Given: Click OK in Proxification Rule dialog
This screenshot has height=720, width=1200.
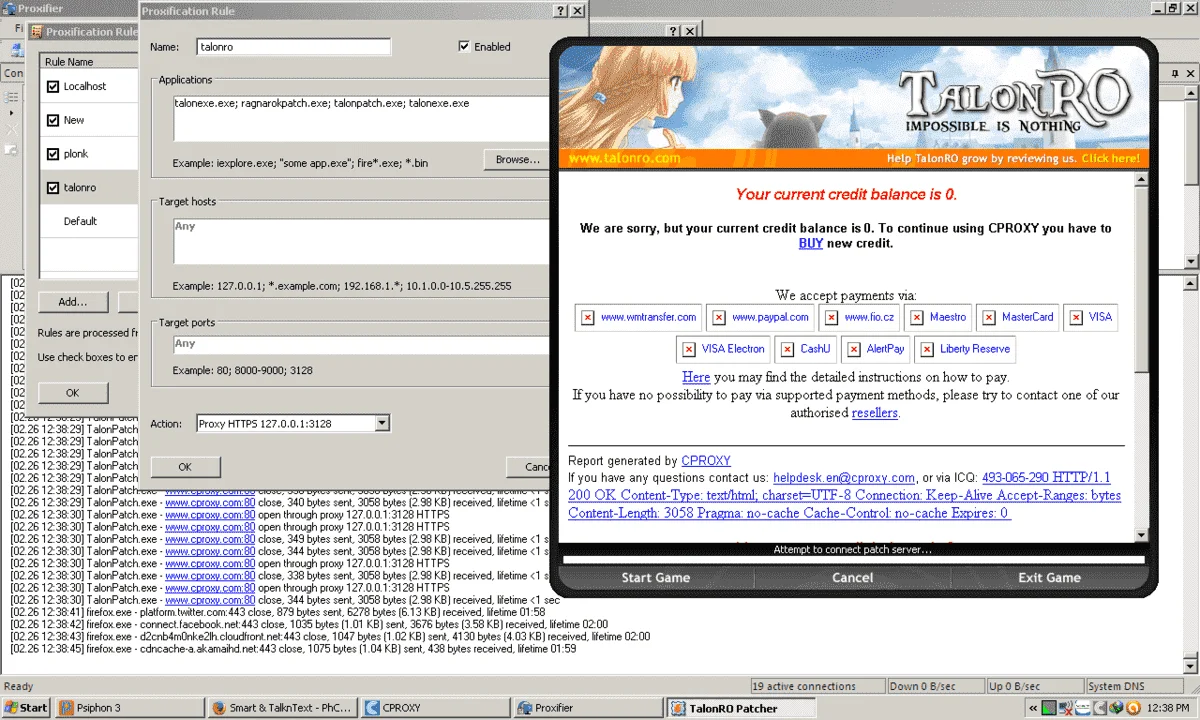Looking at the screenshot, I should pos(185,467).
